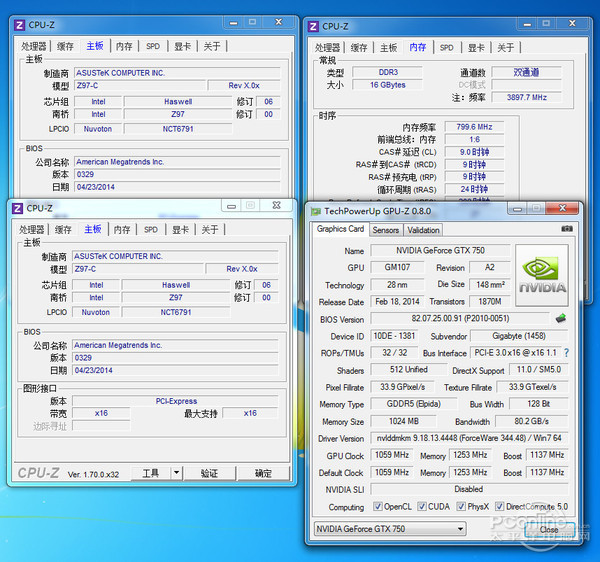
Task: Click the GPU-Z screenshot camera icon
Action: coord(567,229)
